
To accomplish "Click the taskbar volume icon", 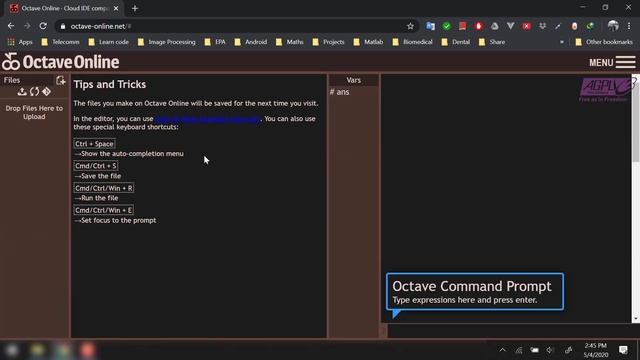I will click(550, 350).
